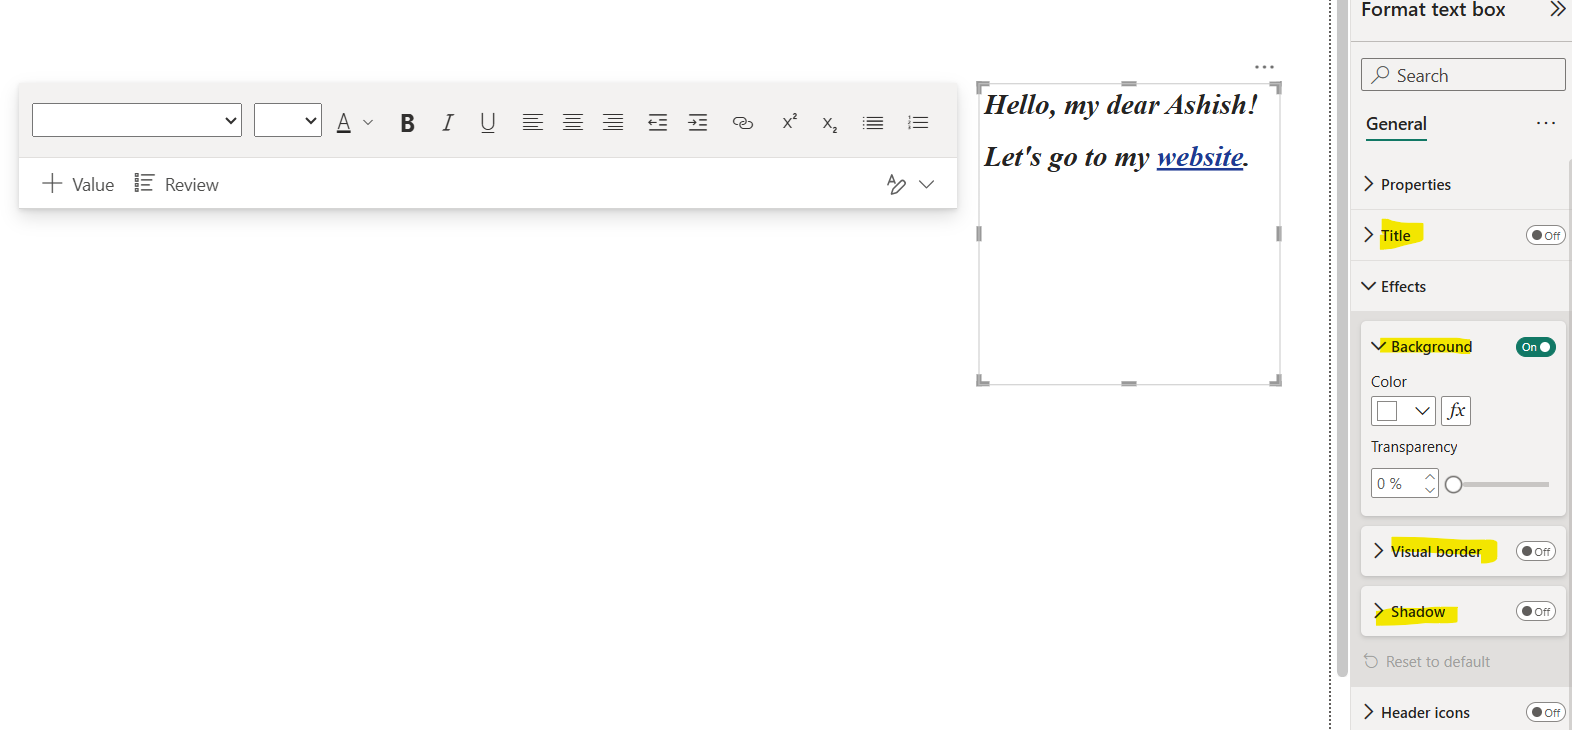This screenshot has width=1572, height=730.
Task: Turn off the Background toggle
Action: [1535, 347]
